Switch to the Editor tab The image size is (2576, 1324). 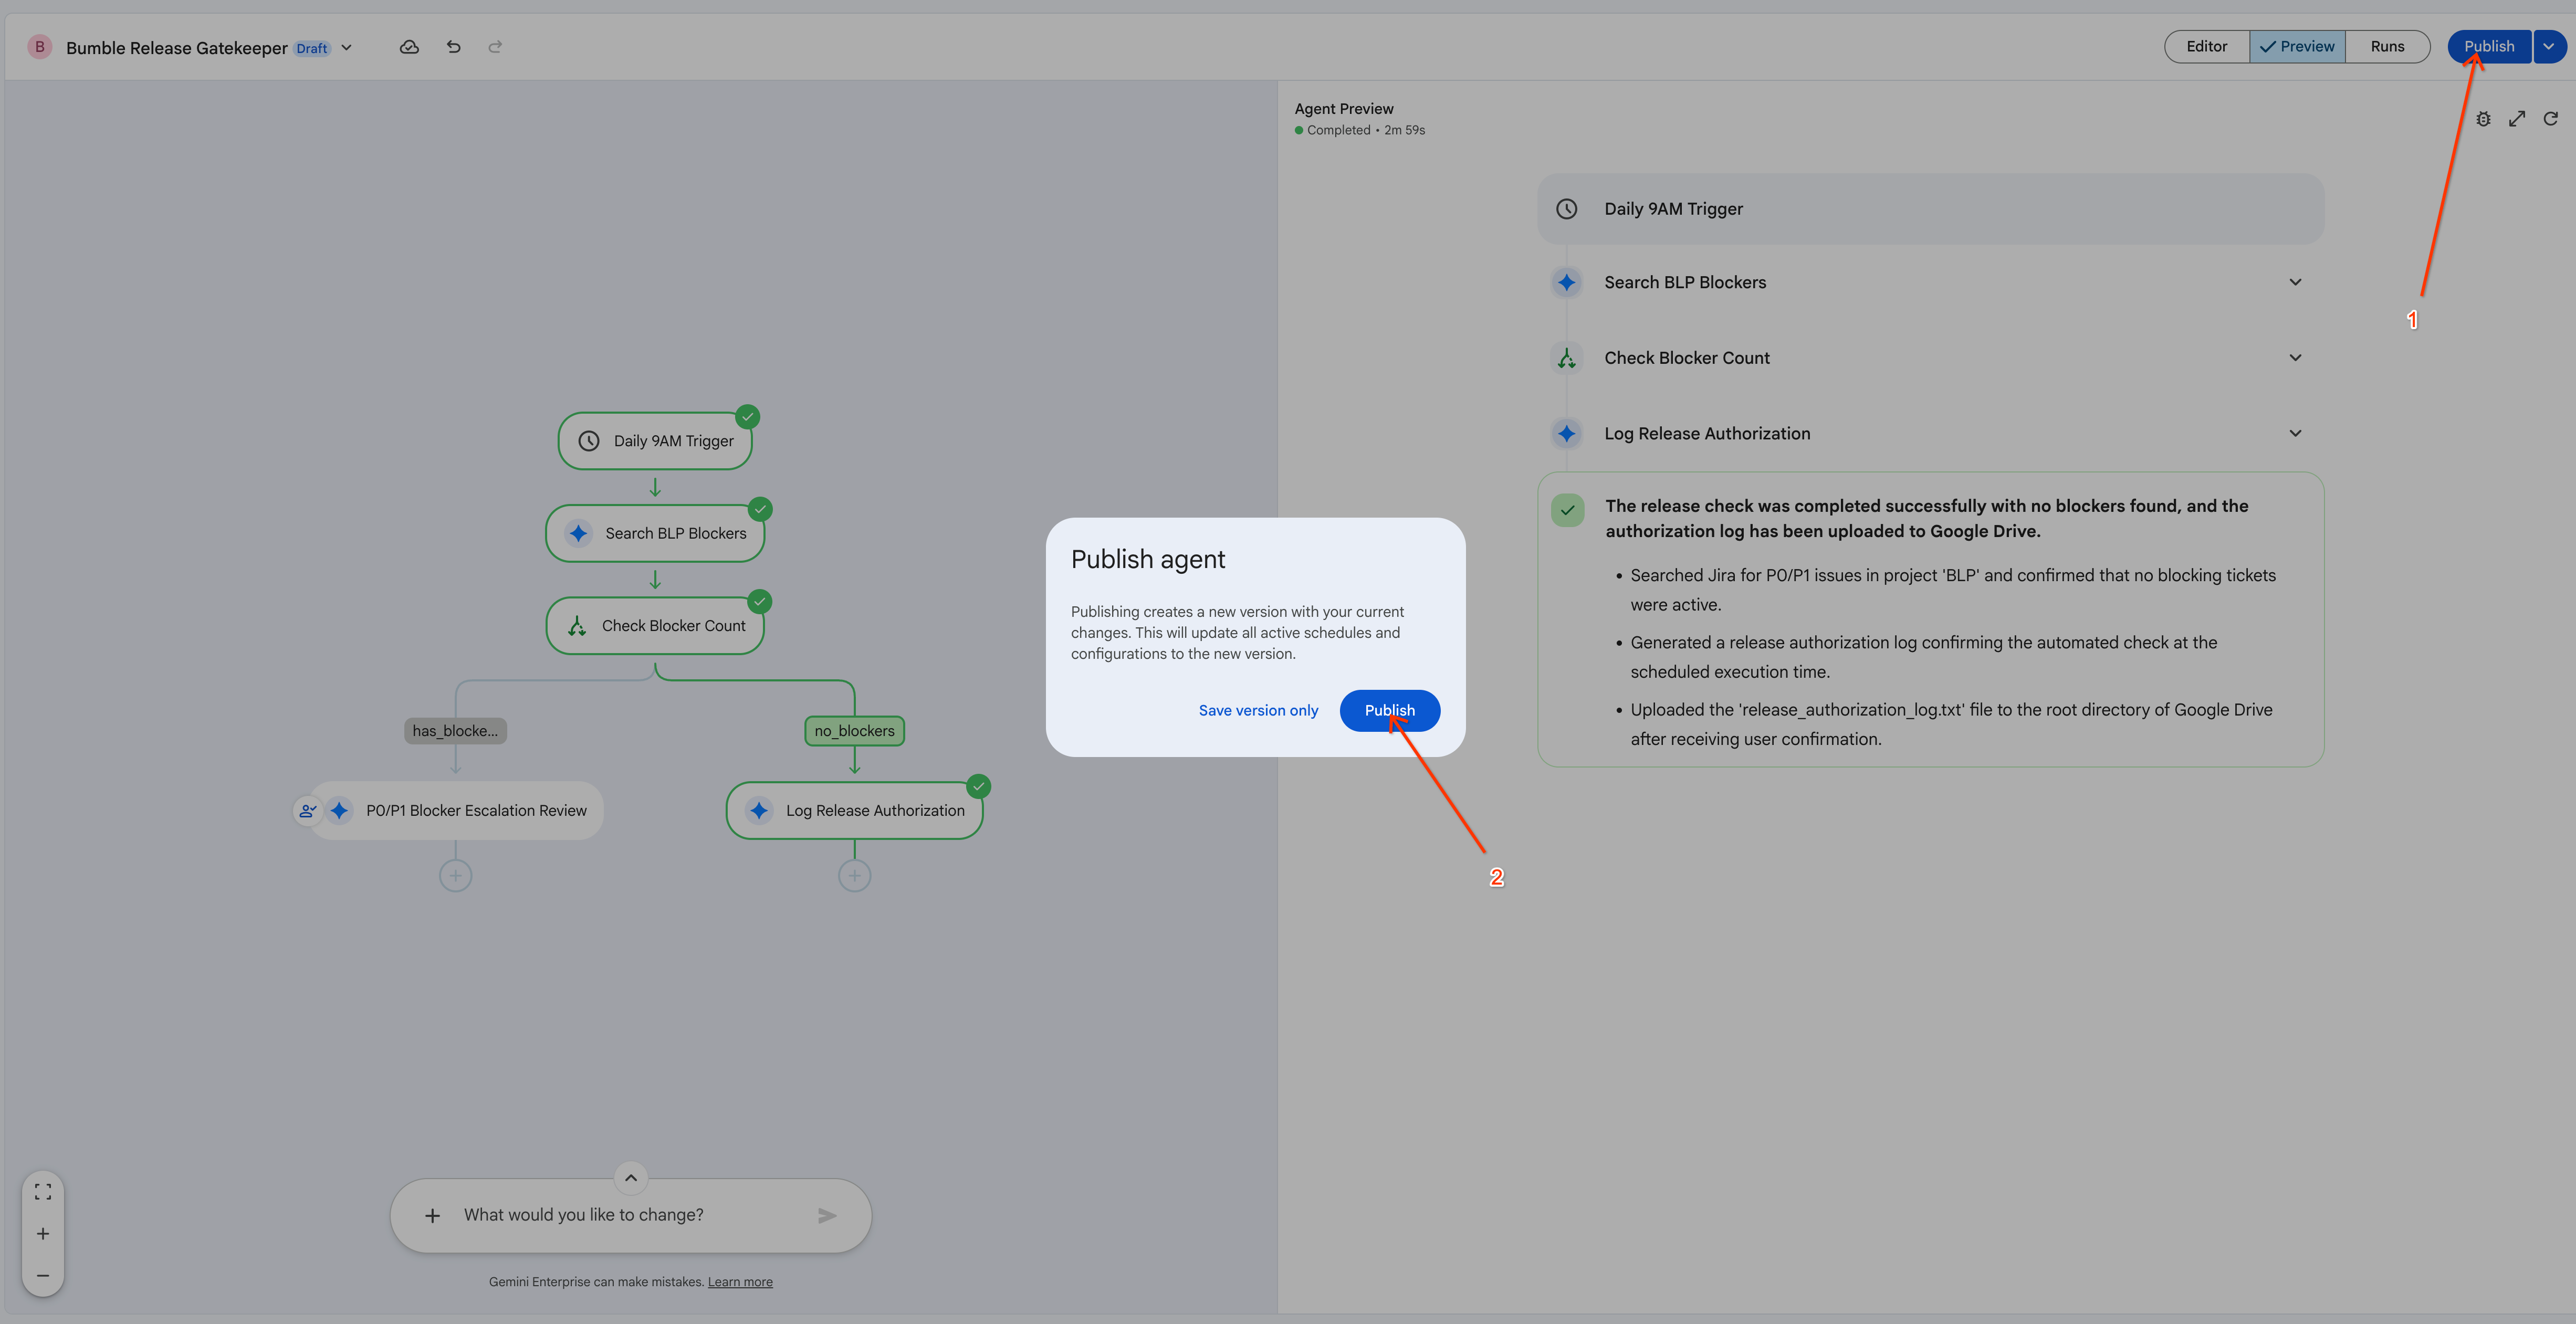click(2206, 46)
